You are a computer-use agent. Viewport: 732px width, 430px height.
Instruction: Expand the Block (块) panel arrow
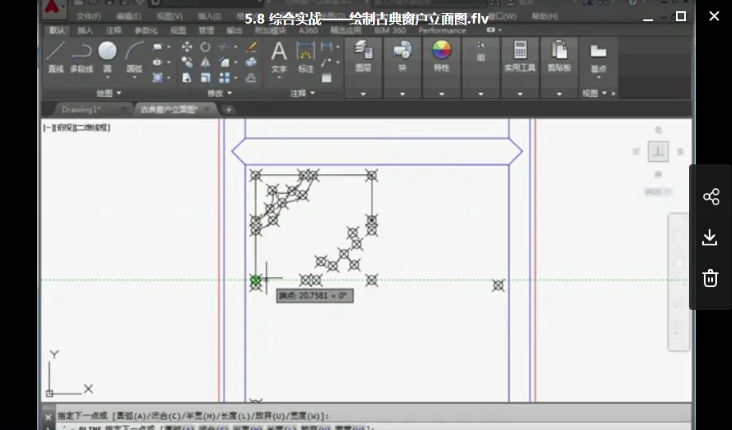point(402,94)
